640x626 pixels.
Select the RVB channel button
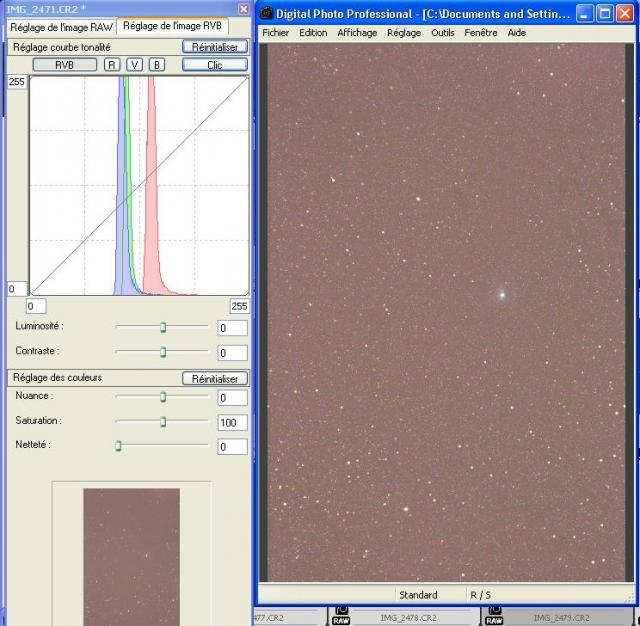(x=64, y=65)
